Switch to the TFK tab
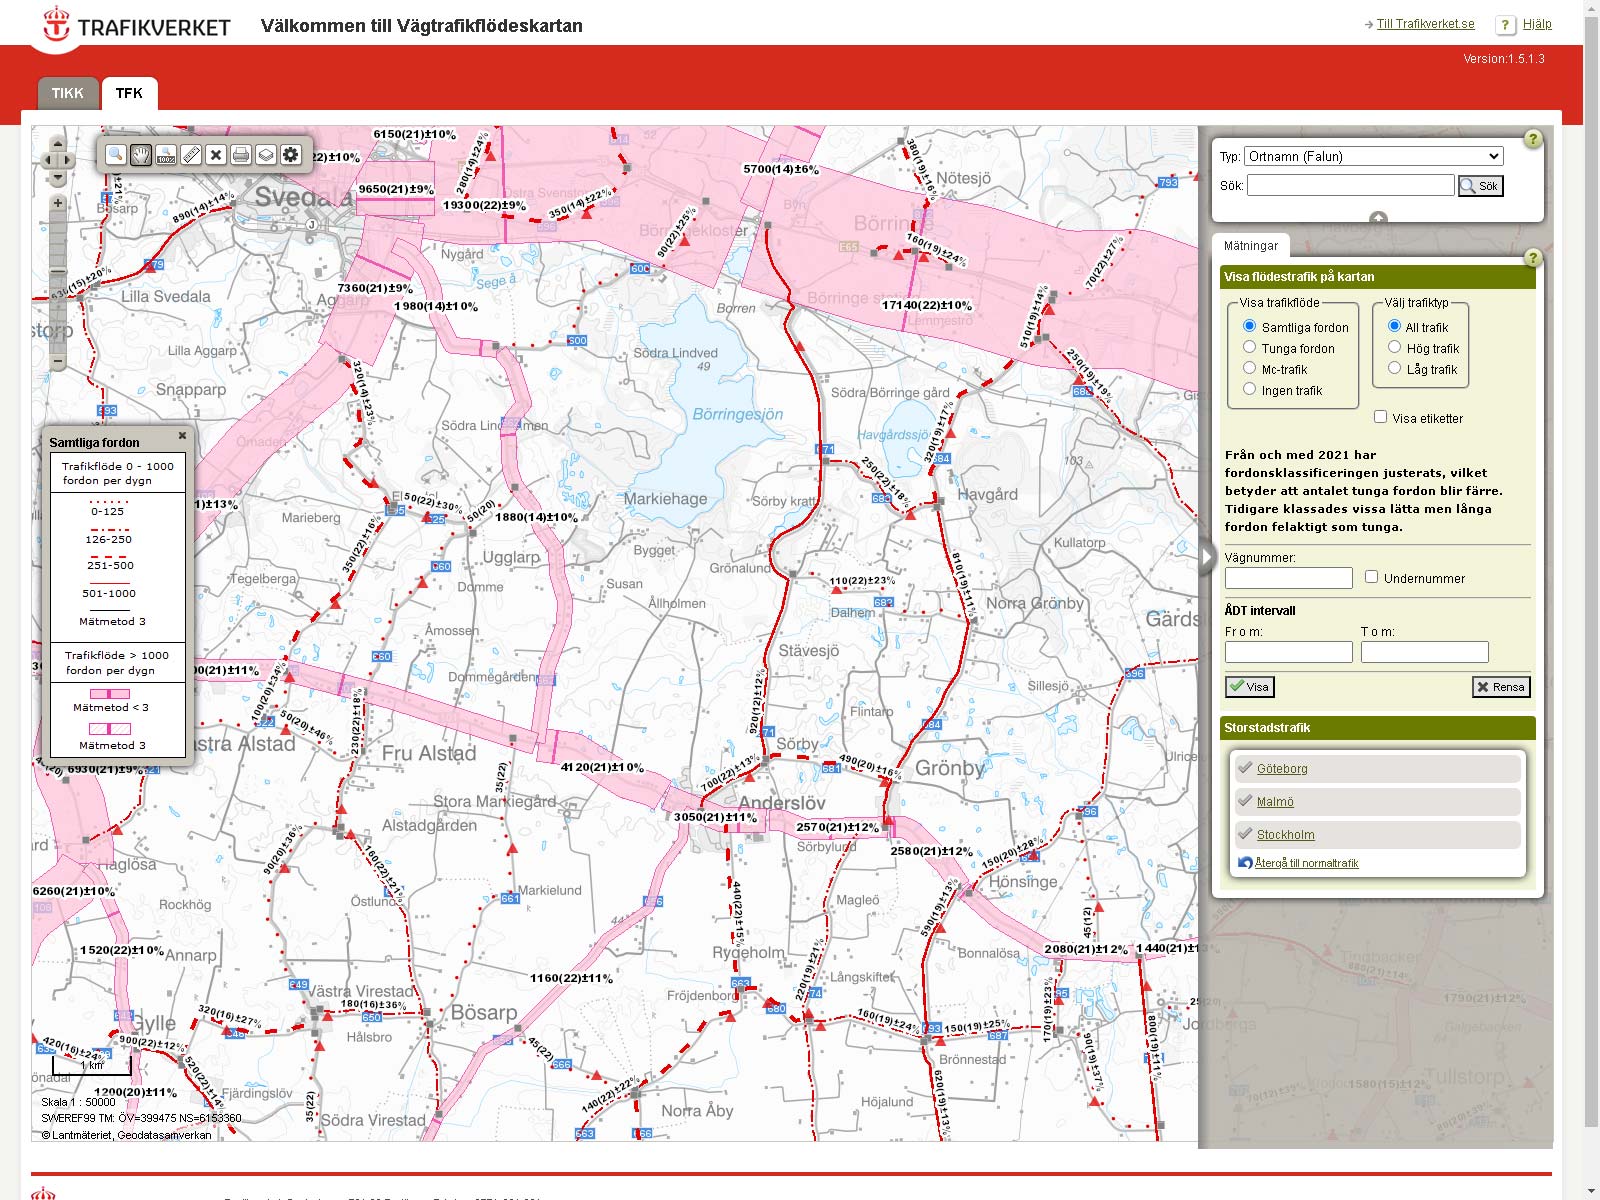Image resolution: width=1600 pixels, height=1200 pixels. pyautogui.click(x=129, y=93)
